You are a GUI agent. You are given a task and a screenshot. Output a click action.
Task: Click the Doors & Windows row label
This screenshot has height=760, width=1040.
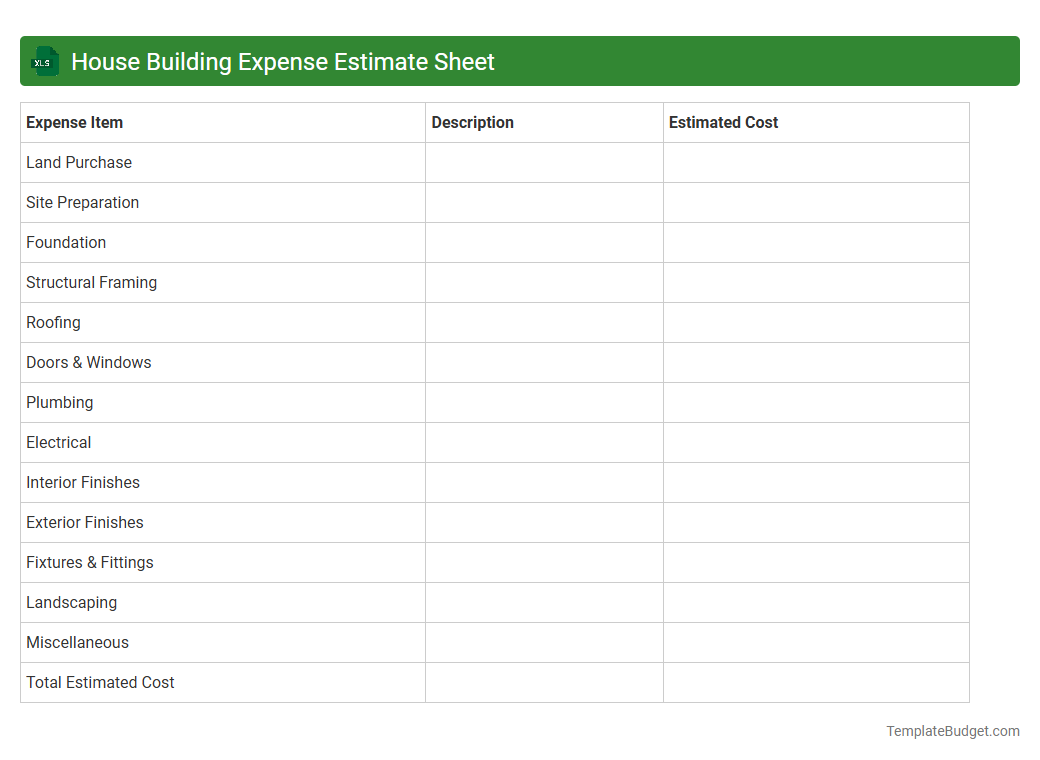[x=88, y=362]
